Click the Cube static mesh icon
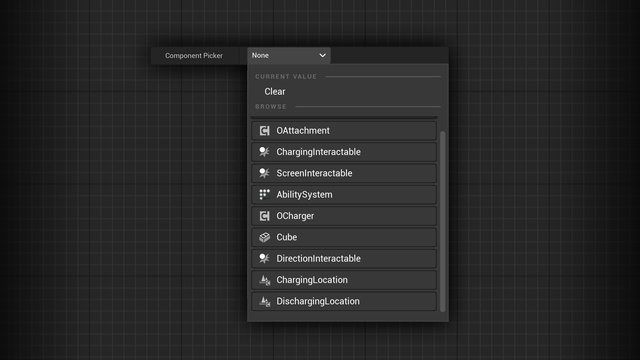The height and width of the screenshot is (360, 640). [264, 237]
